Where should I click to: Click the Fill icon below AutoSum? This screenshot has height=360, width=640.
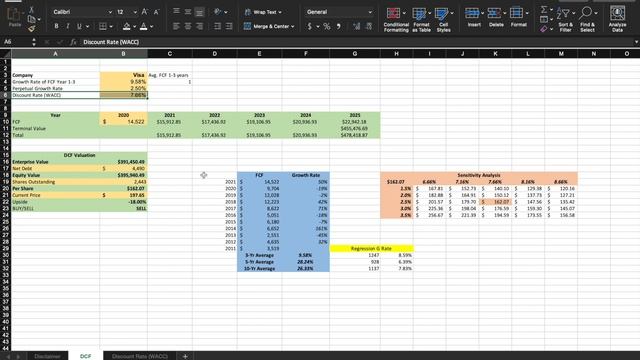544,19
